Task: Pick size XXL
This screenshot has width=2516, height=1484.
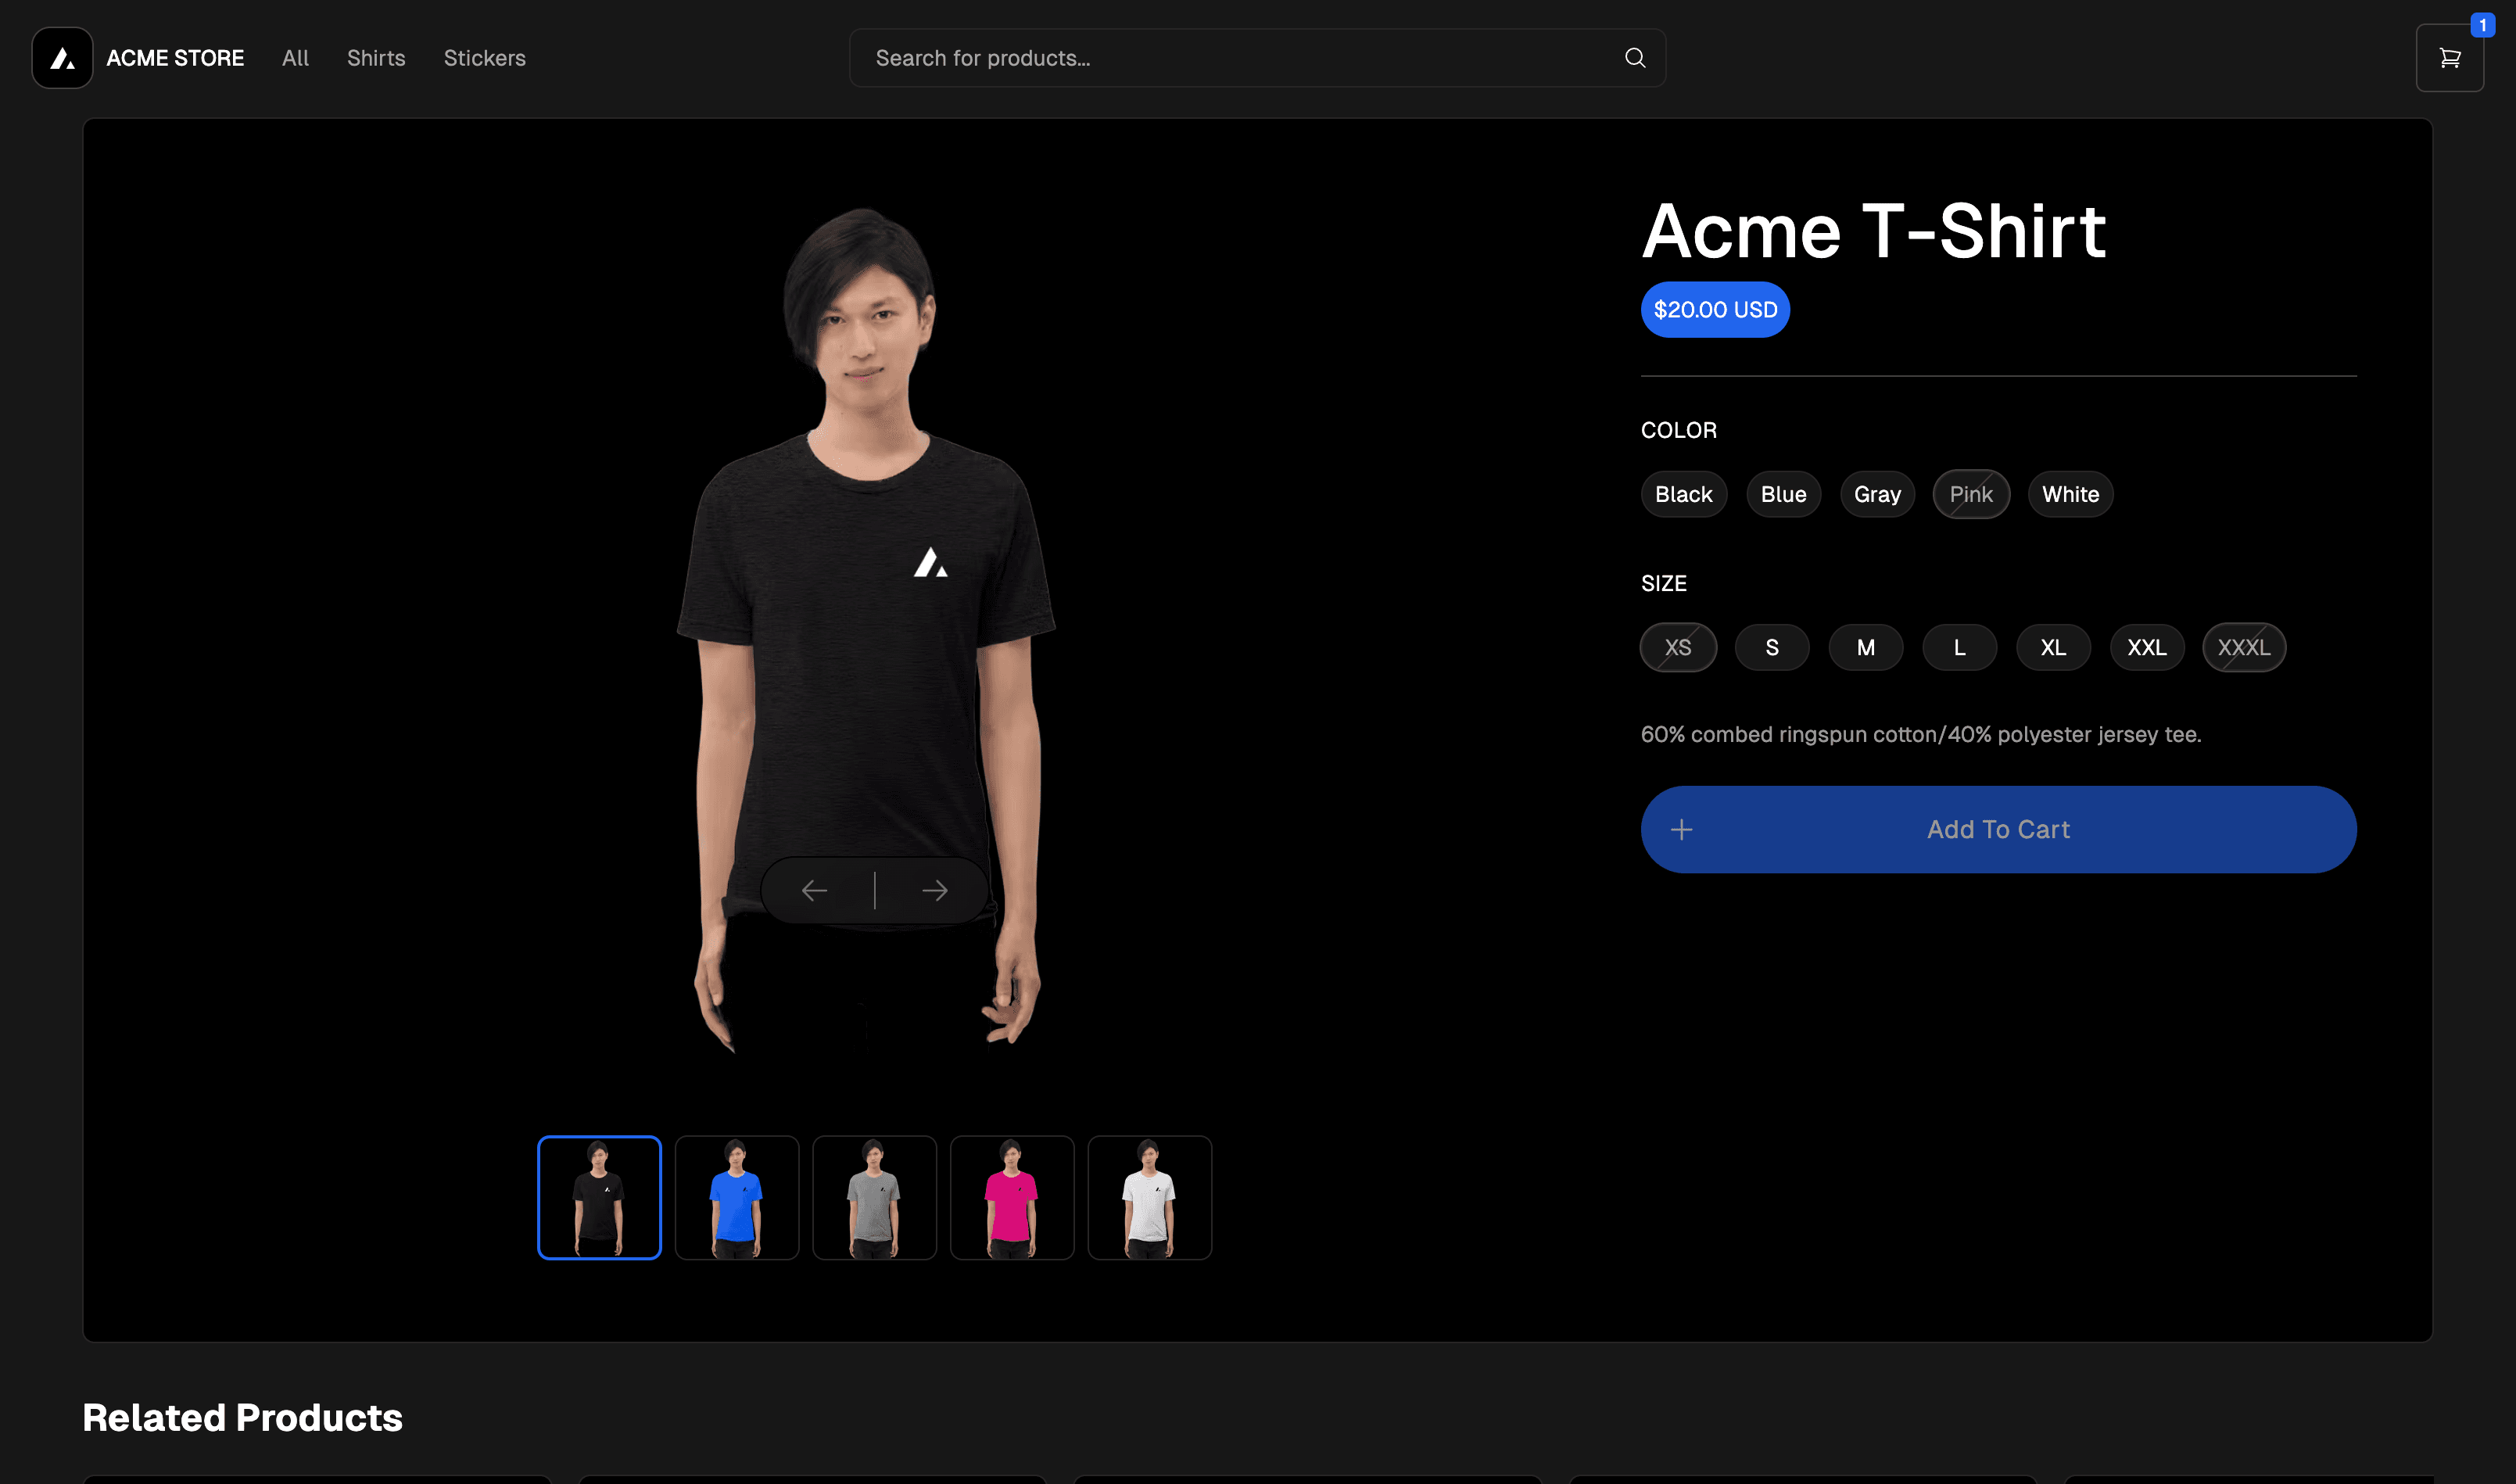Action: tap(2146, 647)
